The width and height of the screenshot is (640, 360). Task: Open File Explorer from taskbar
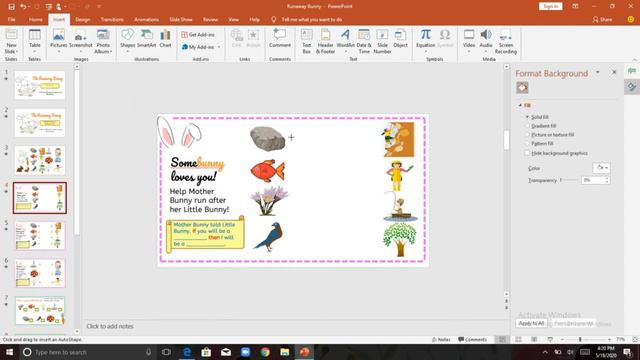coord(284,352)
